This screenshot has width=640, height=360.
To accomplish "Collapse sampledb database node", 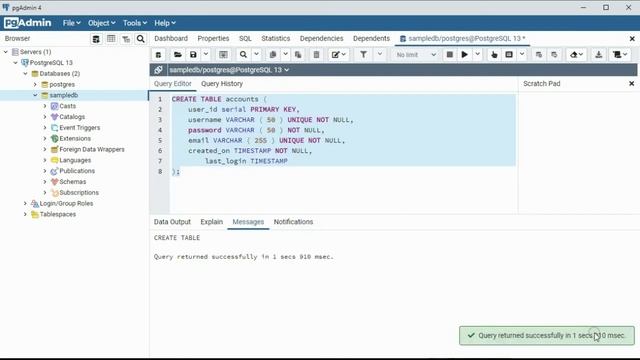I will click(x=35, y=95).
